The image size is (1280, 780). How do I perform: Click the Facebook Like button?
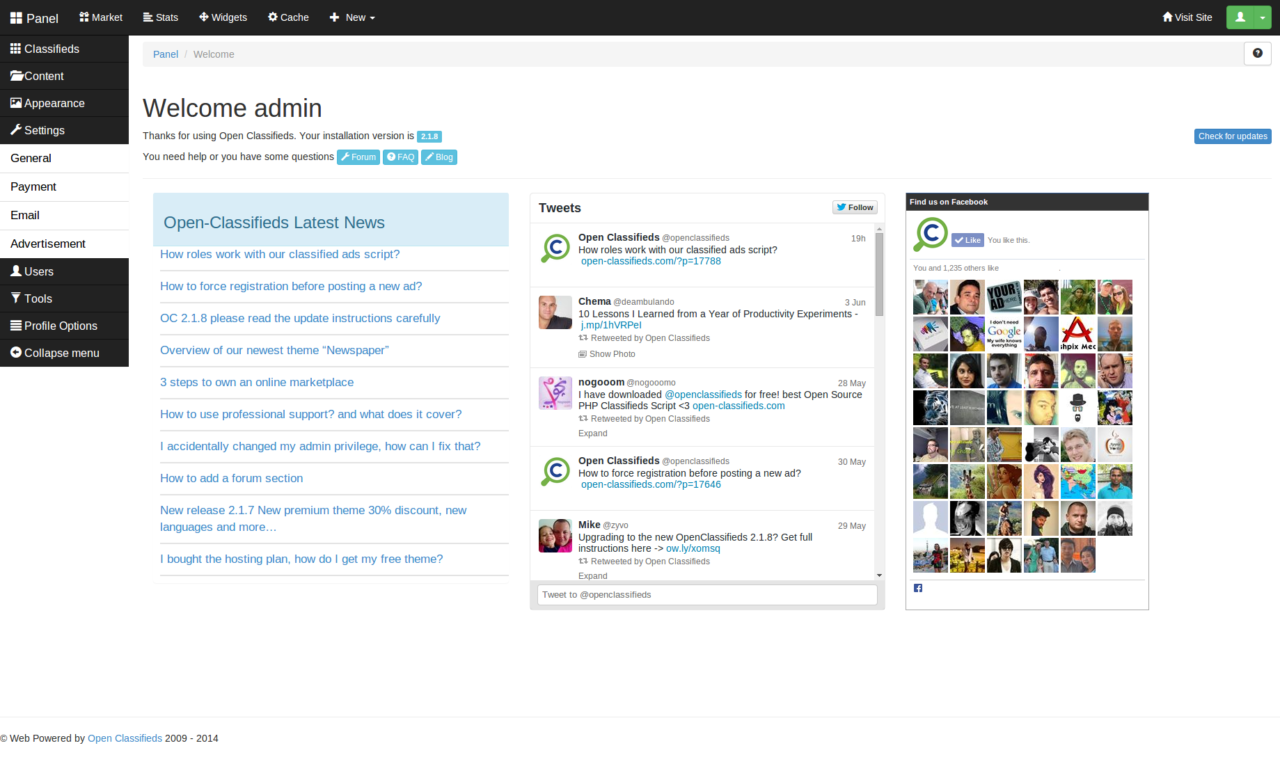[967, 240]
